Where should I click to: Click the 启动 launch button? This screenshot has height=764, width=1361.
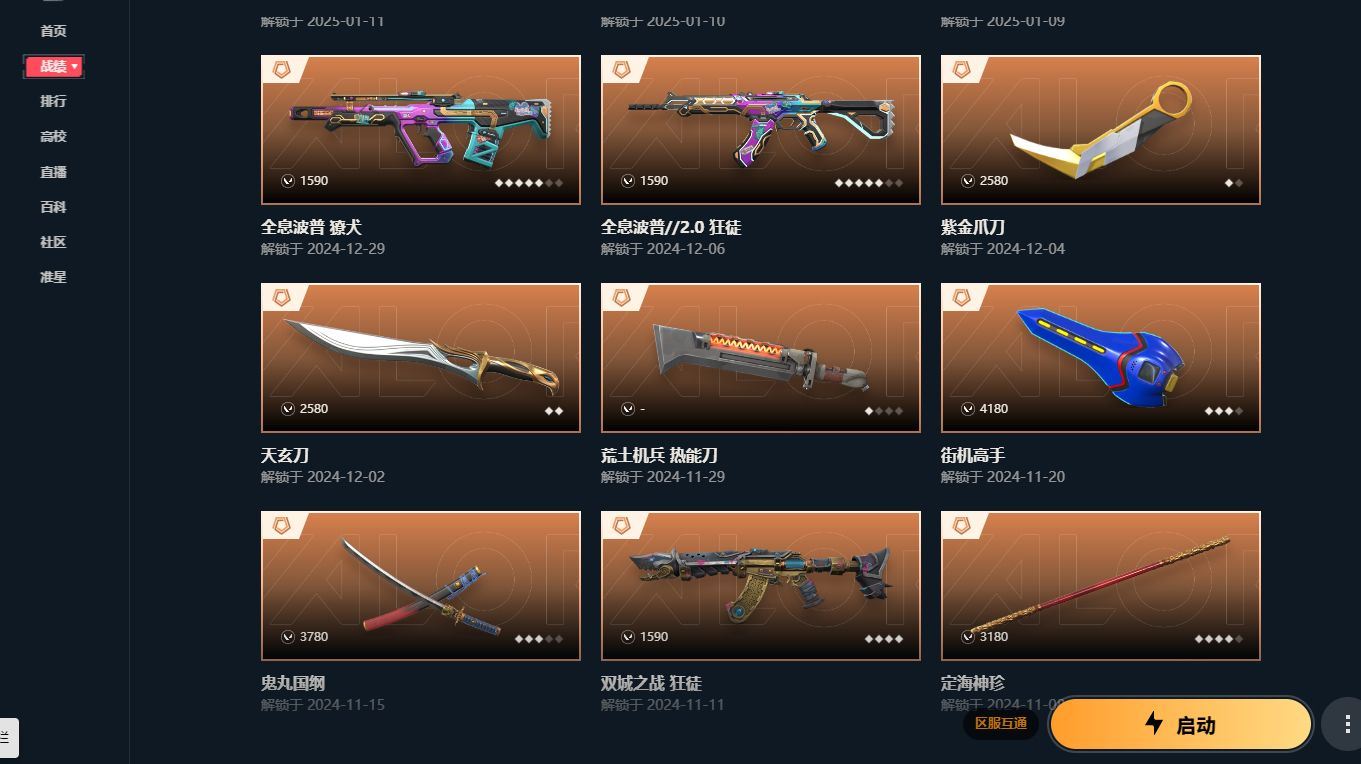pos(1180,724)
